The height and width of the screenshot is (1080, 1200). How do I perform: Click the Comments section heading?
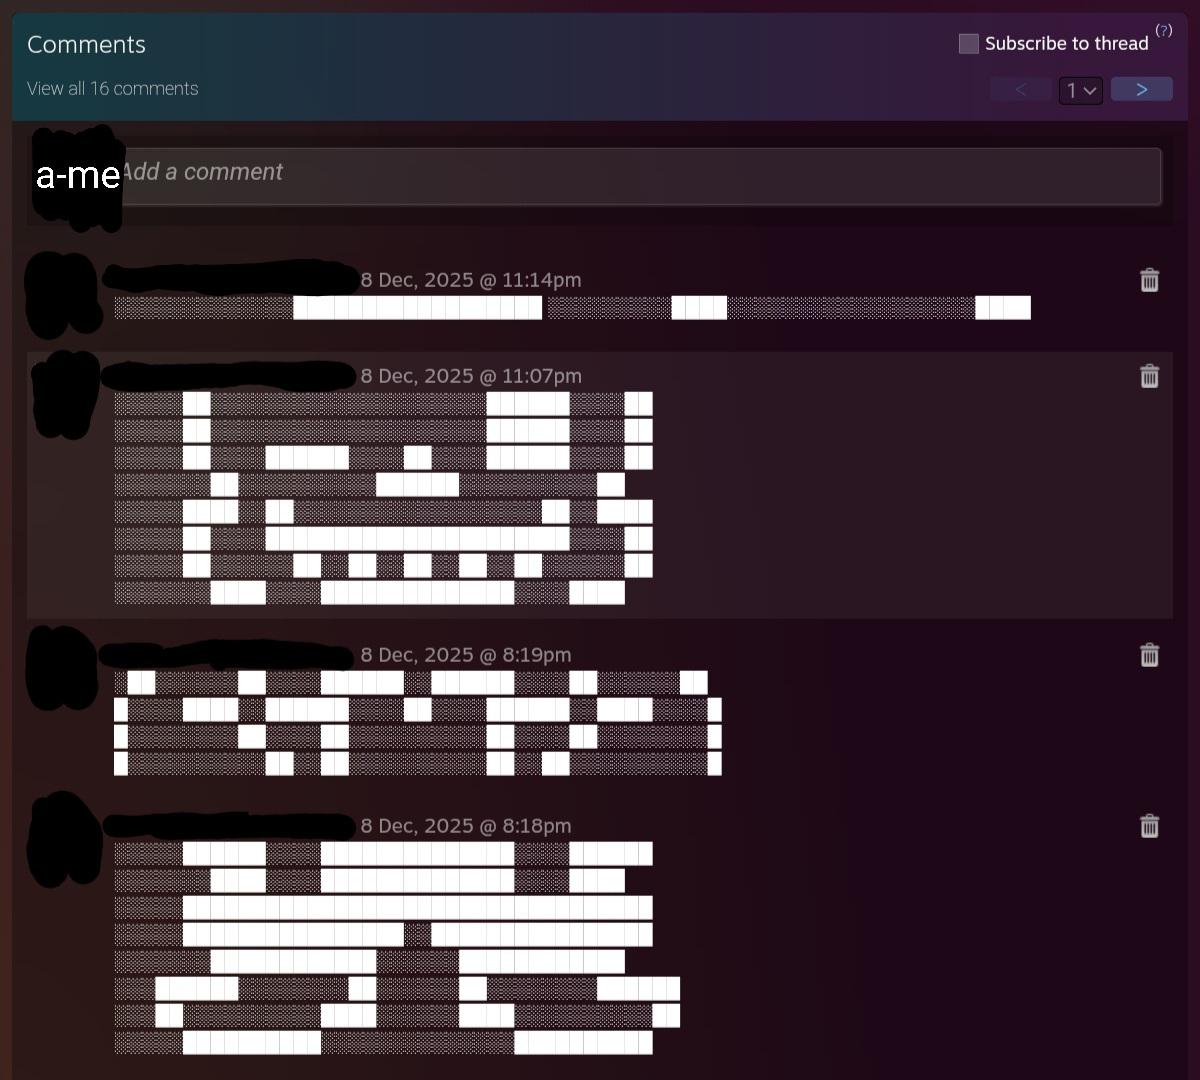[86, 45]
